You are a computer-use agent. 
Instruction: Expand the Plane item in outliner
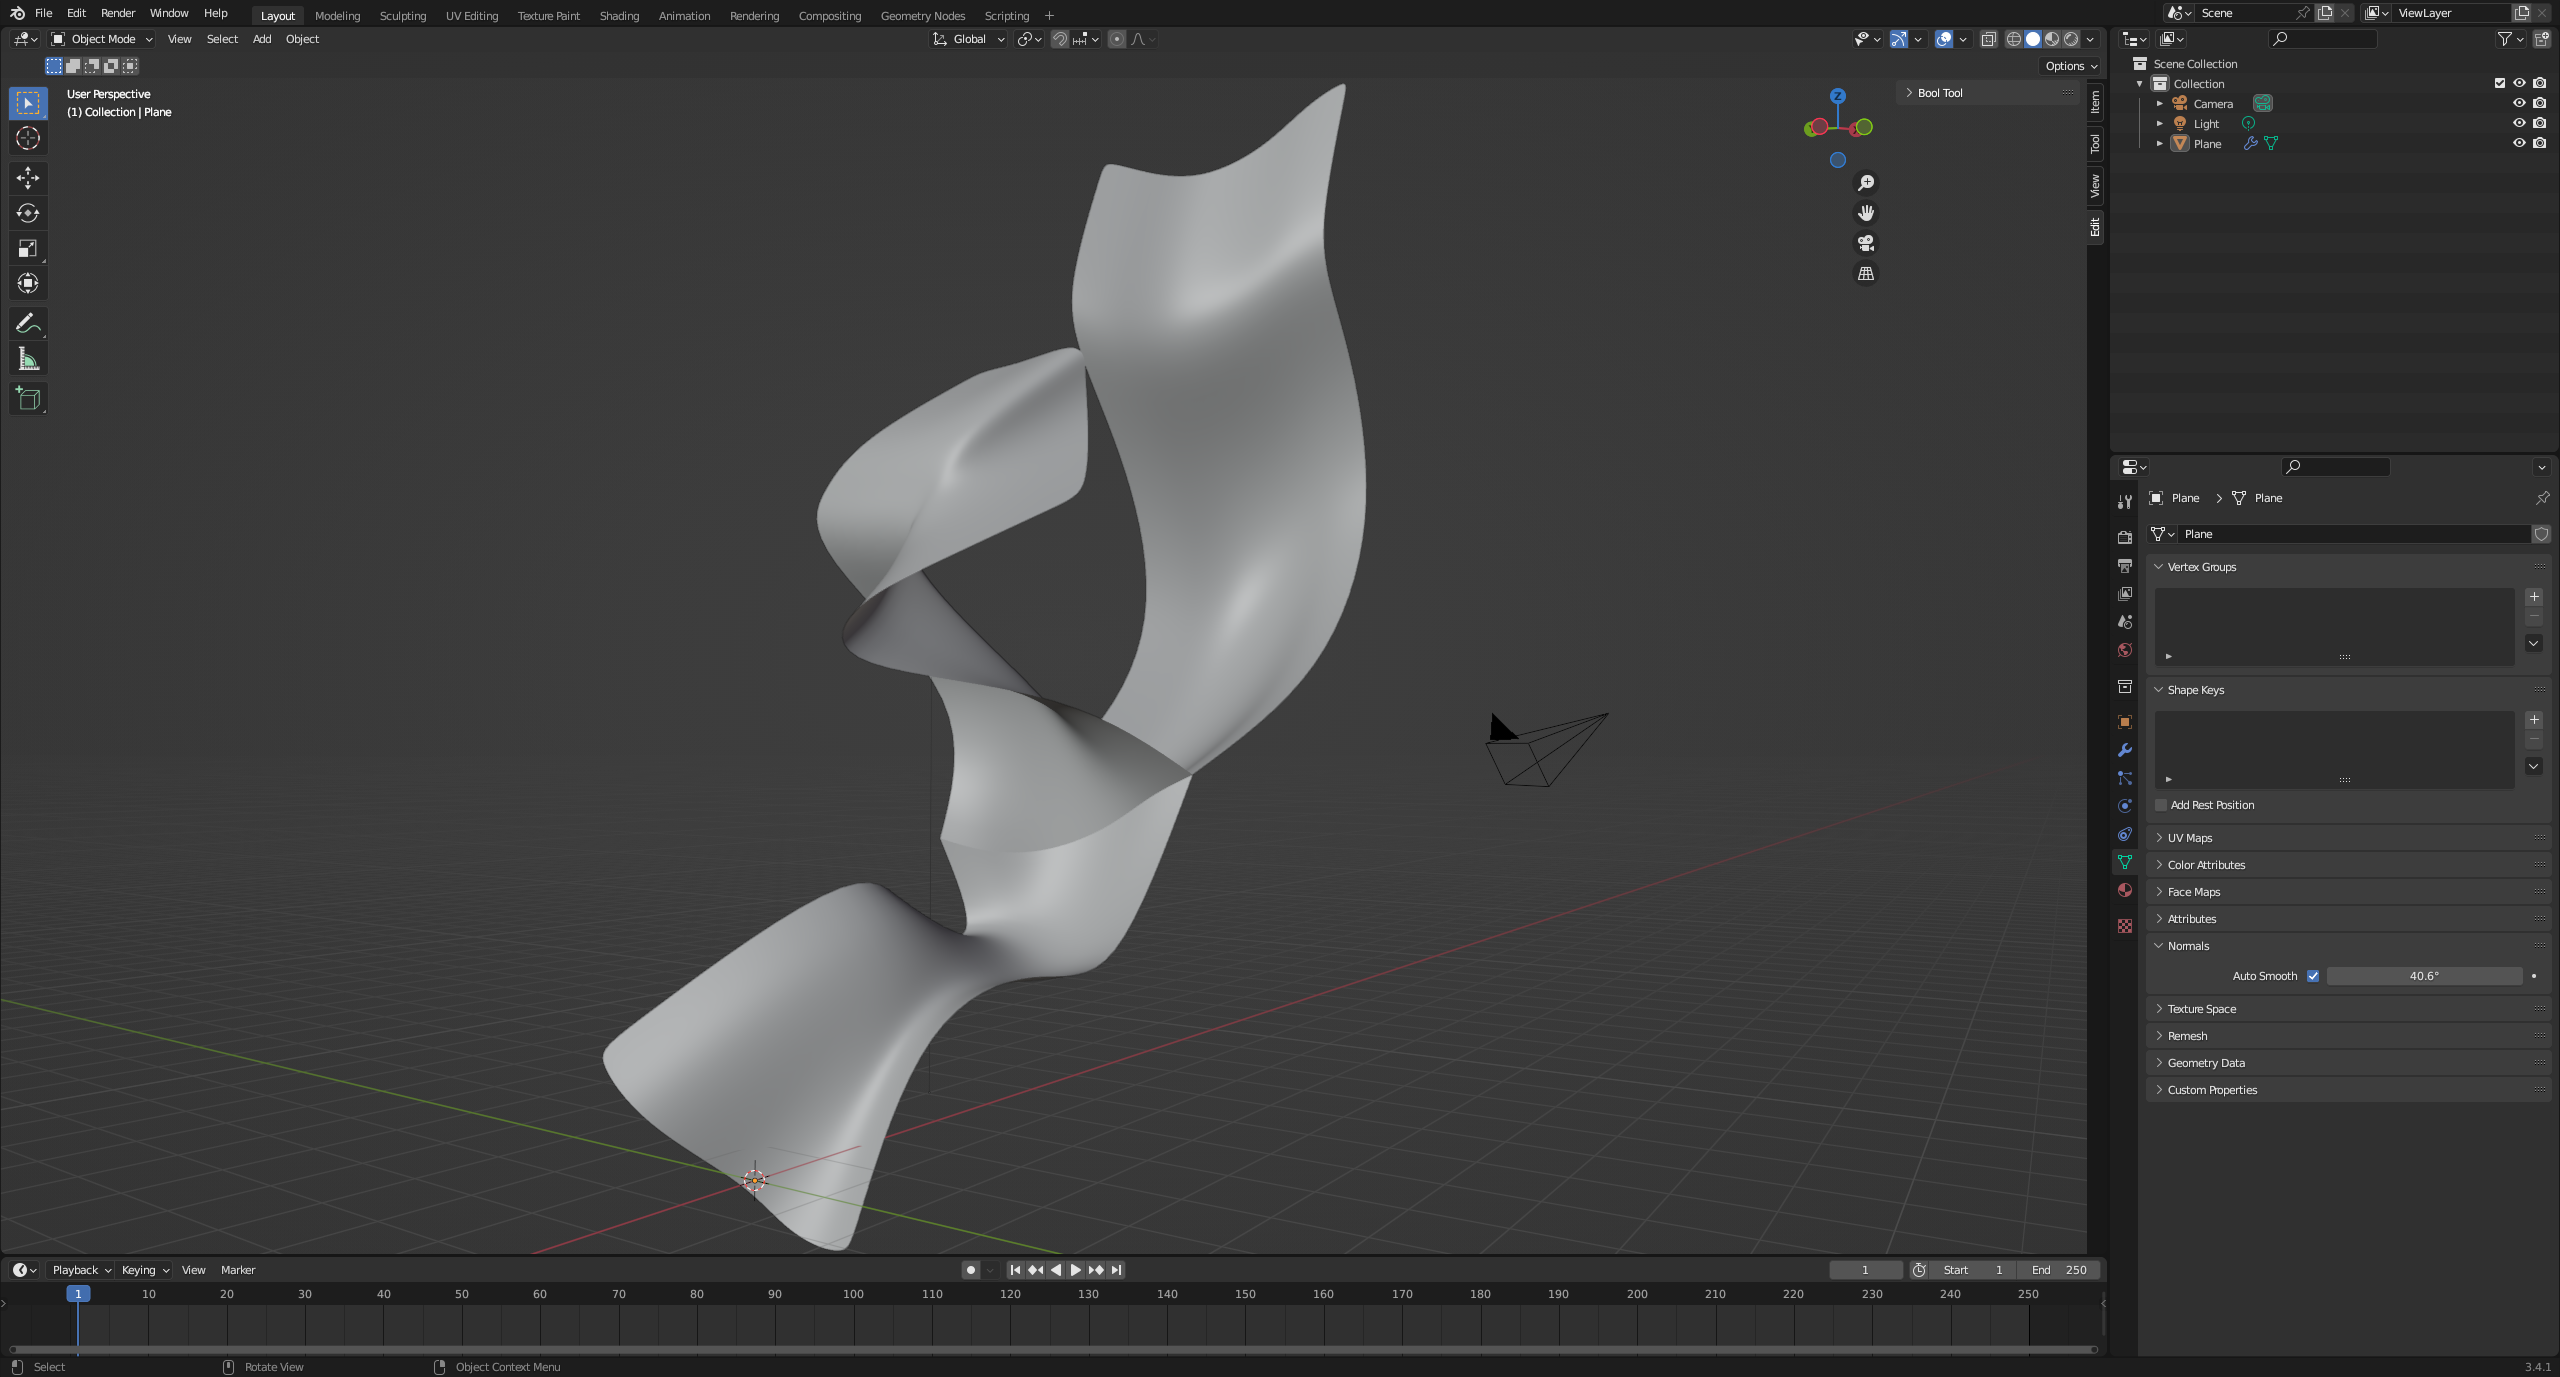click(2160, 144)
